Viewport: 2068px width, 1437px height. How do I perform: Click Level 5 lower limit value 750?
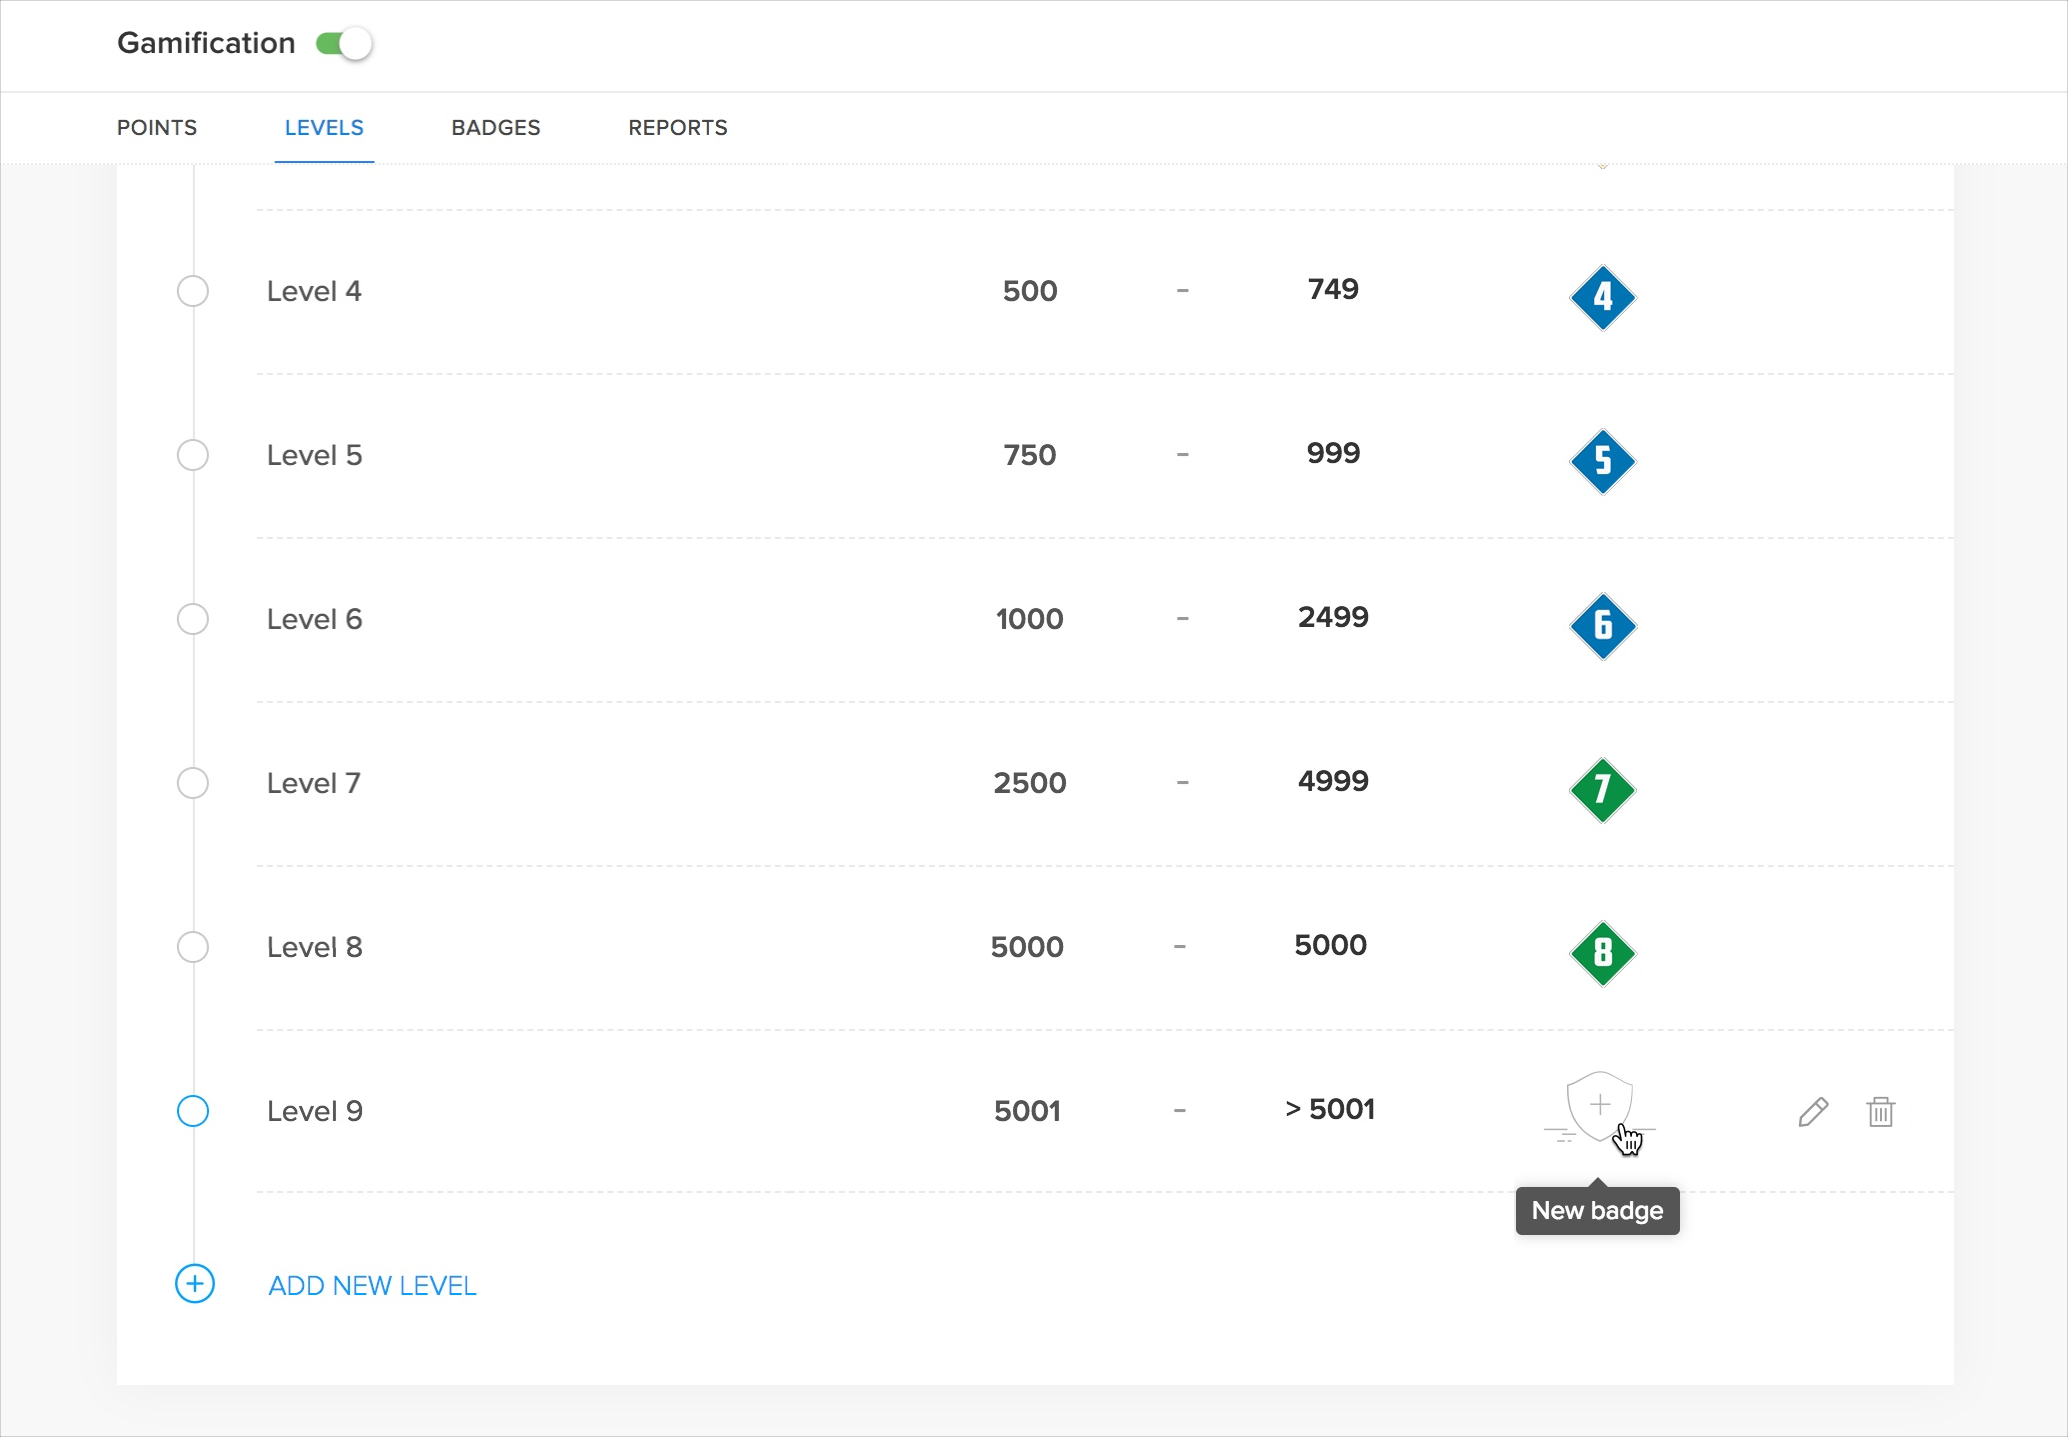[x=1029, y=455]
